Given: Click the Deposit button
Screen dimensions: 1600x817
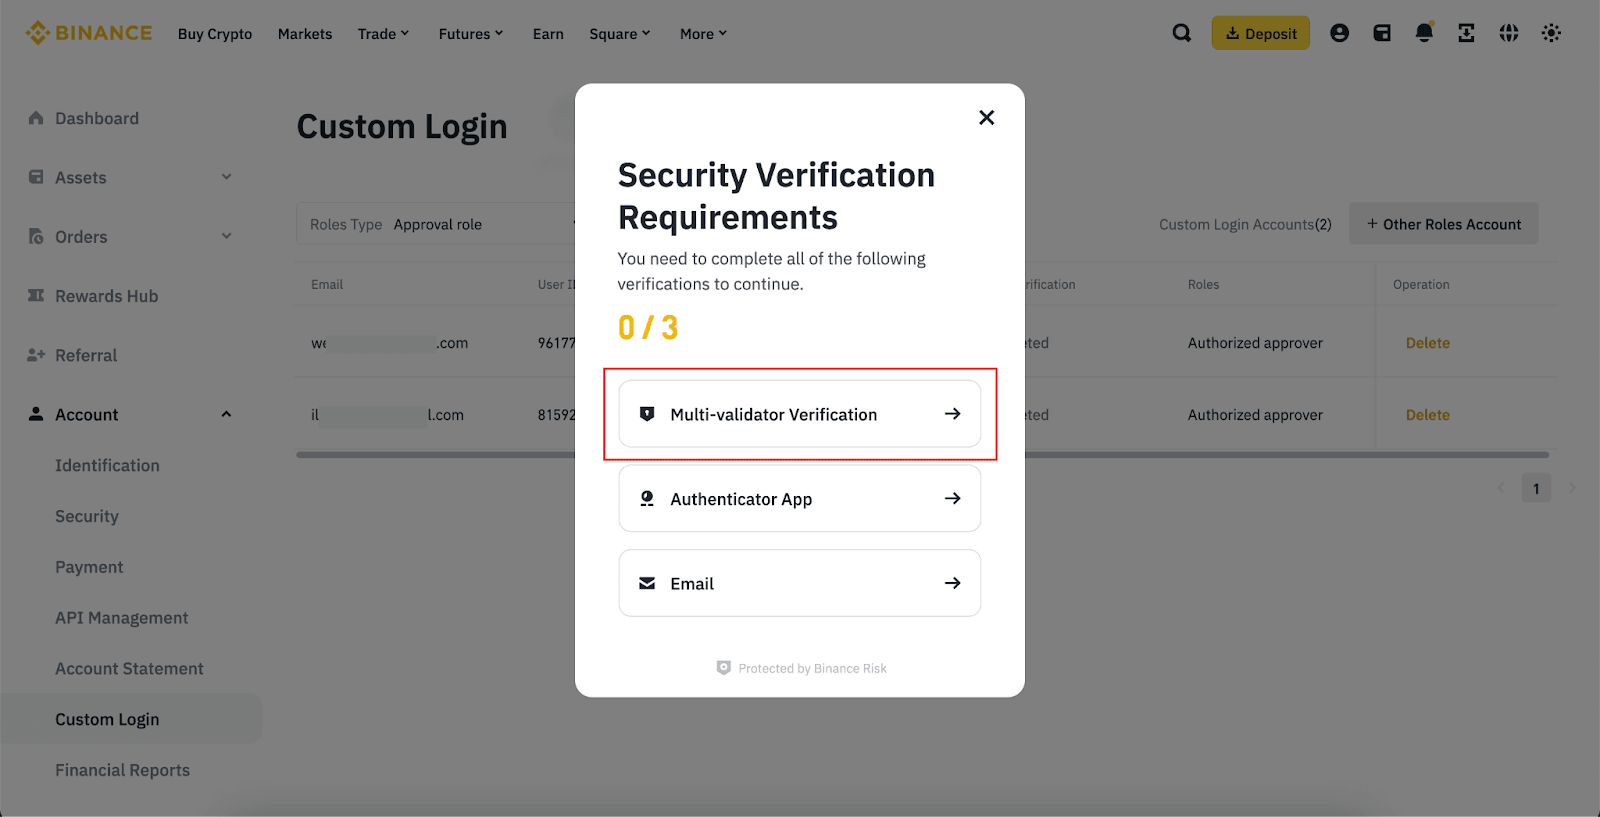Looking at the screenshot, I should coord(1260,33).
